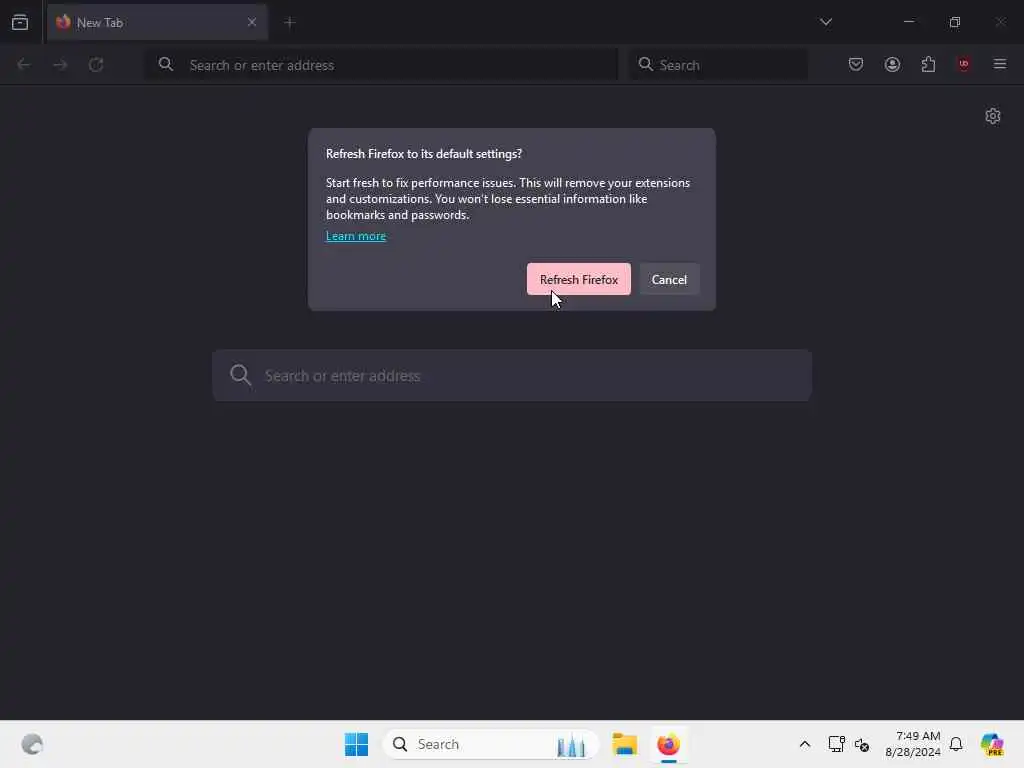Focus the page's central search field
The width and height of the screenshot is (1024, 768).
[x=512, y=376]
